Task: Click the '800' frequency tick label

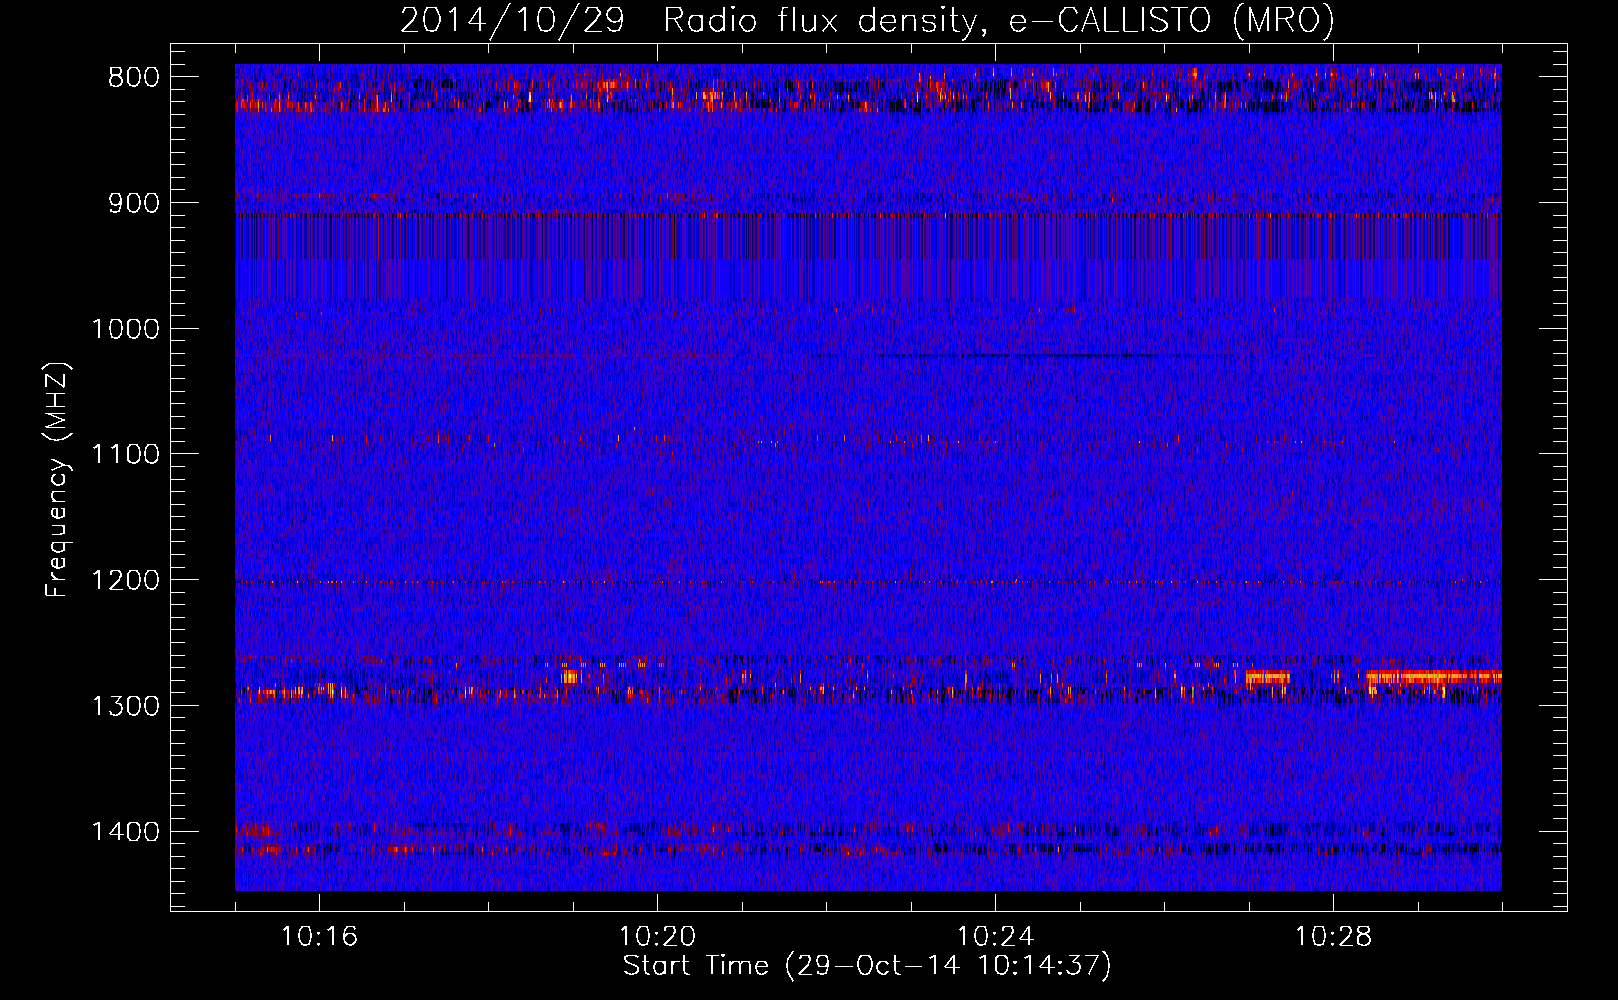Action: [134, 78]
